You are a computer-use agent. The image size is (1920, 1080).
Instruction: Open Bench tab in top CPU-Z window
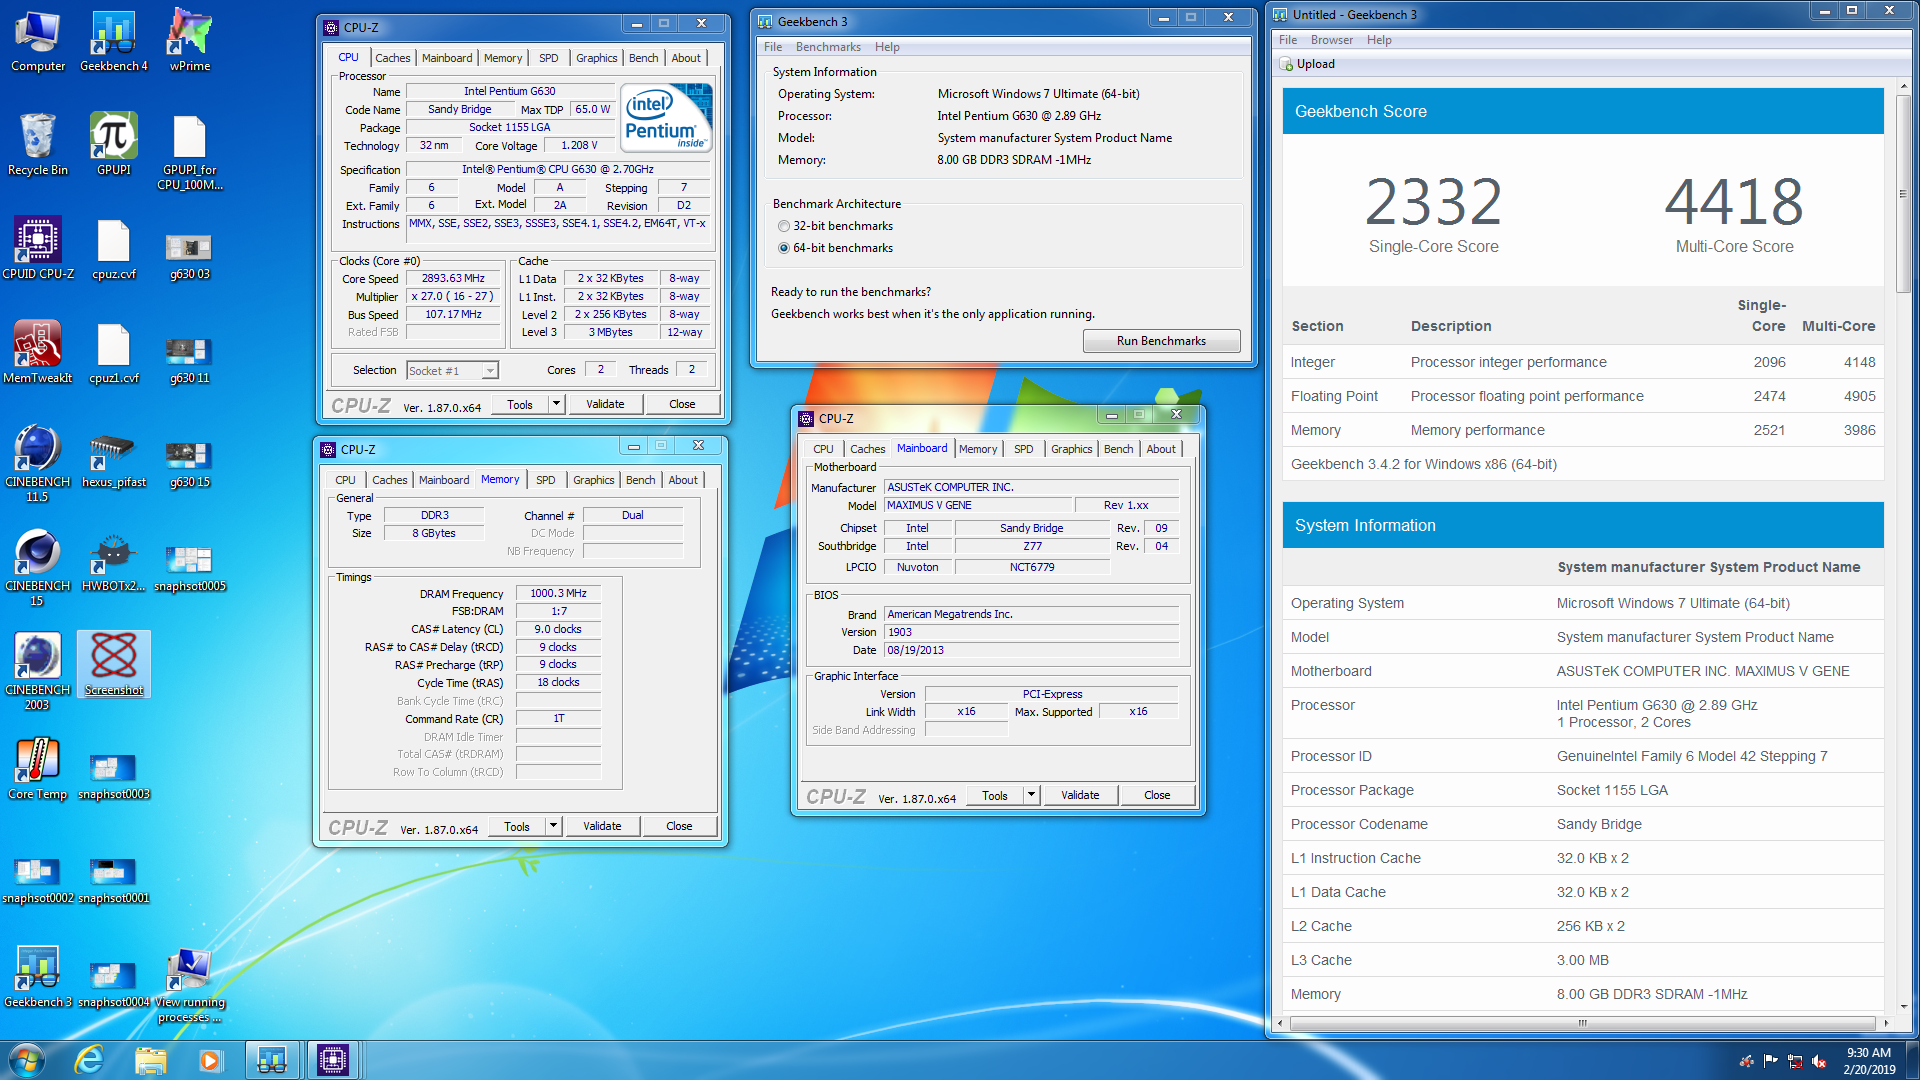643,58
